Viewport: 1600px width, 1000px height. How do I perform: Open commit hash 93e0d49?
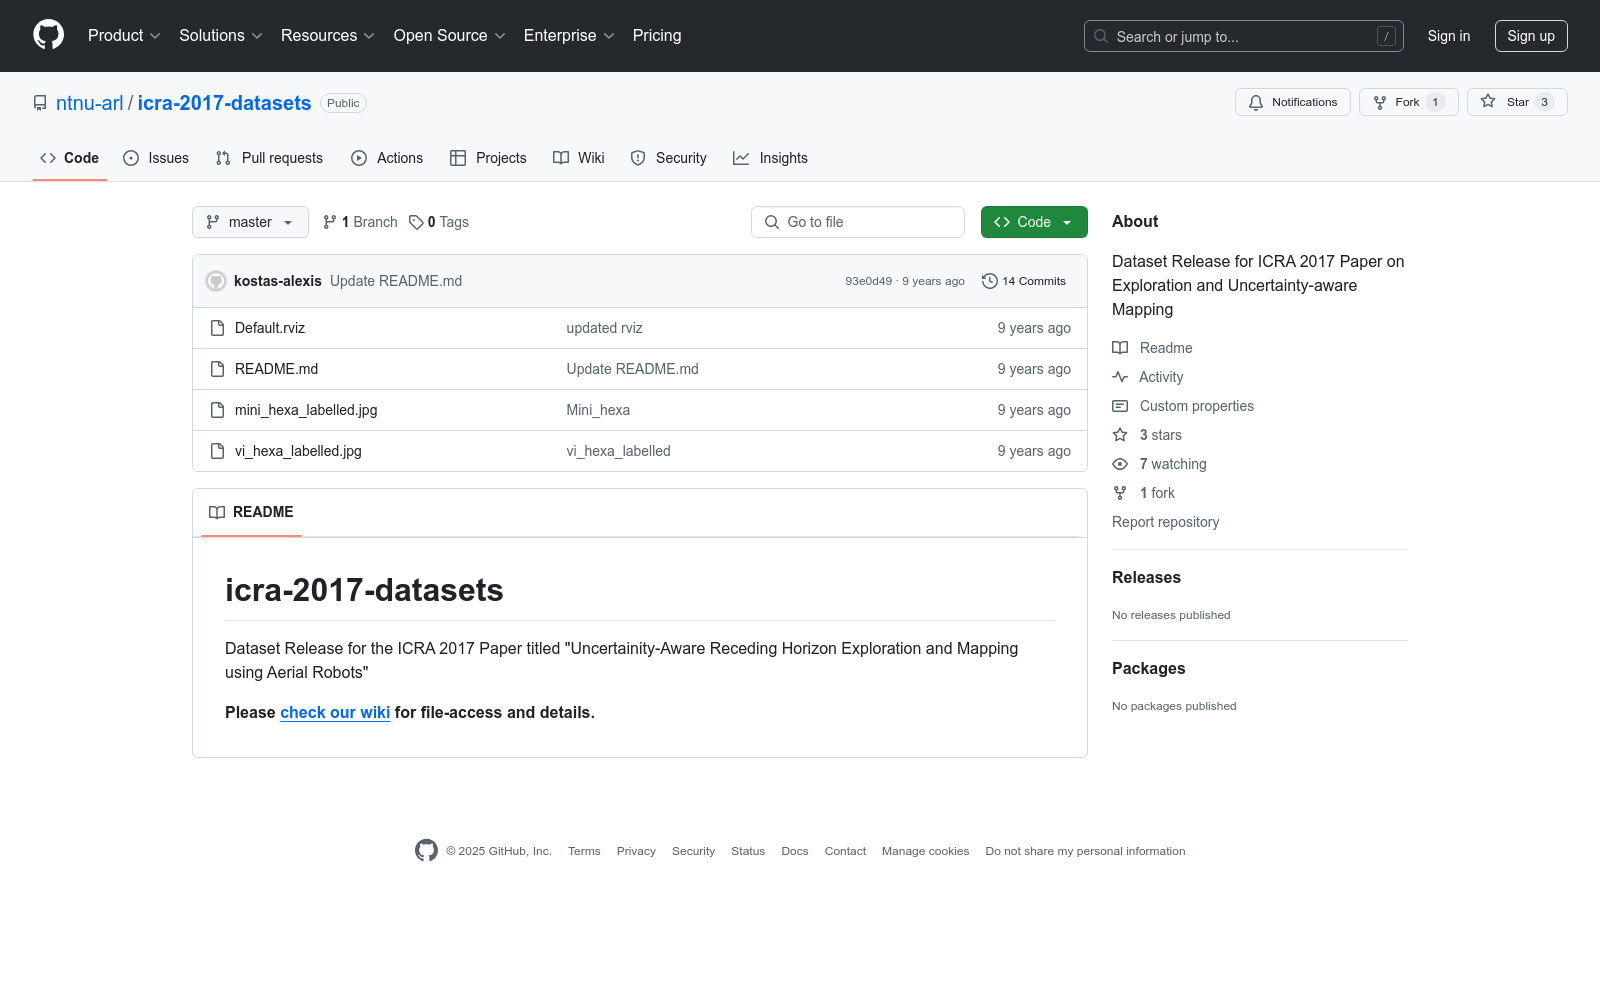(868, 281)
